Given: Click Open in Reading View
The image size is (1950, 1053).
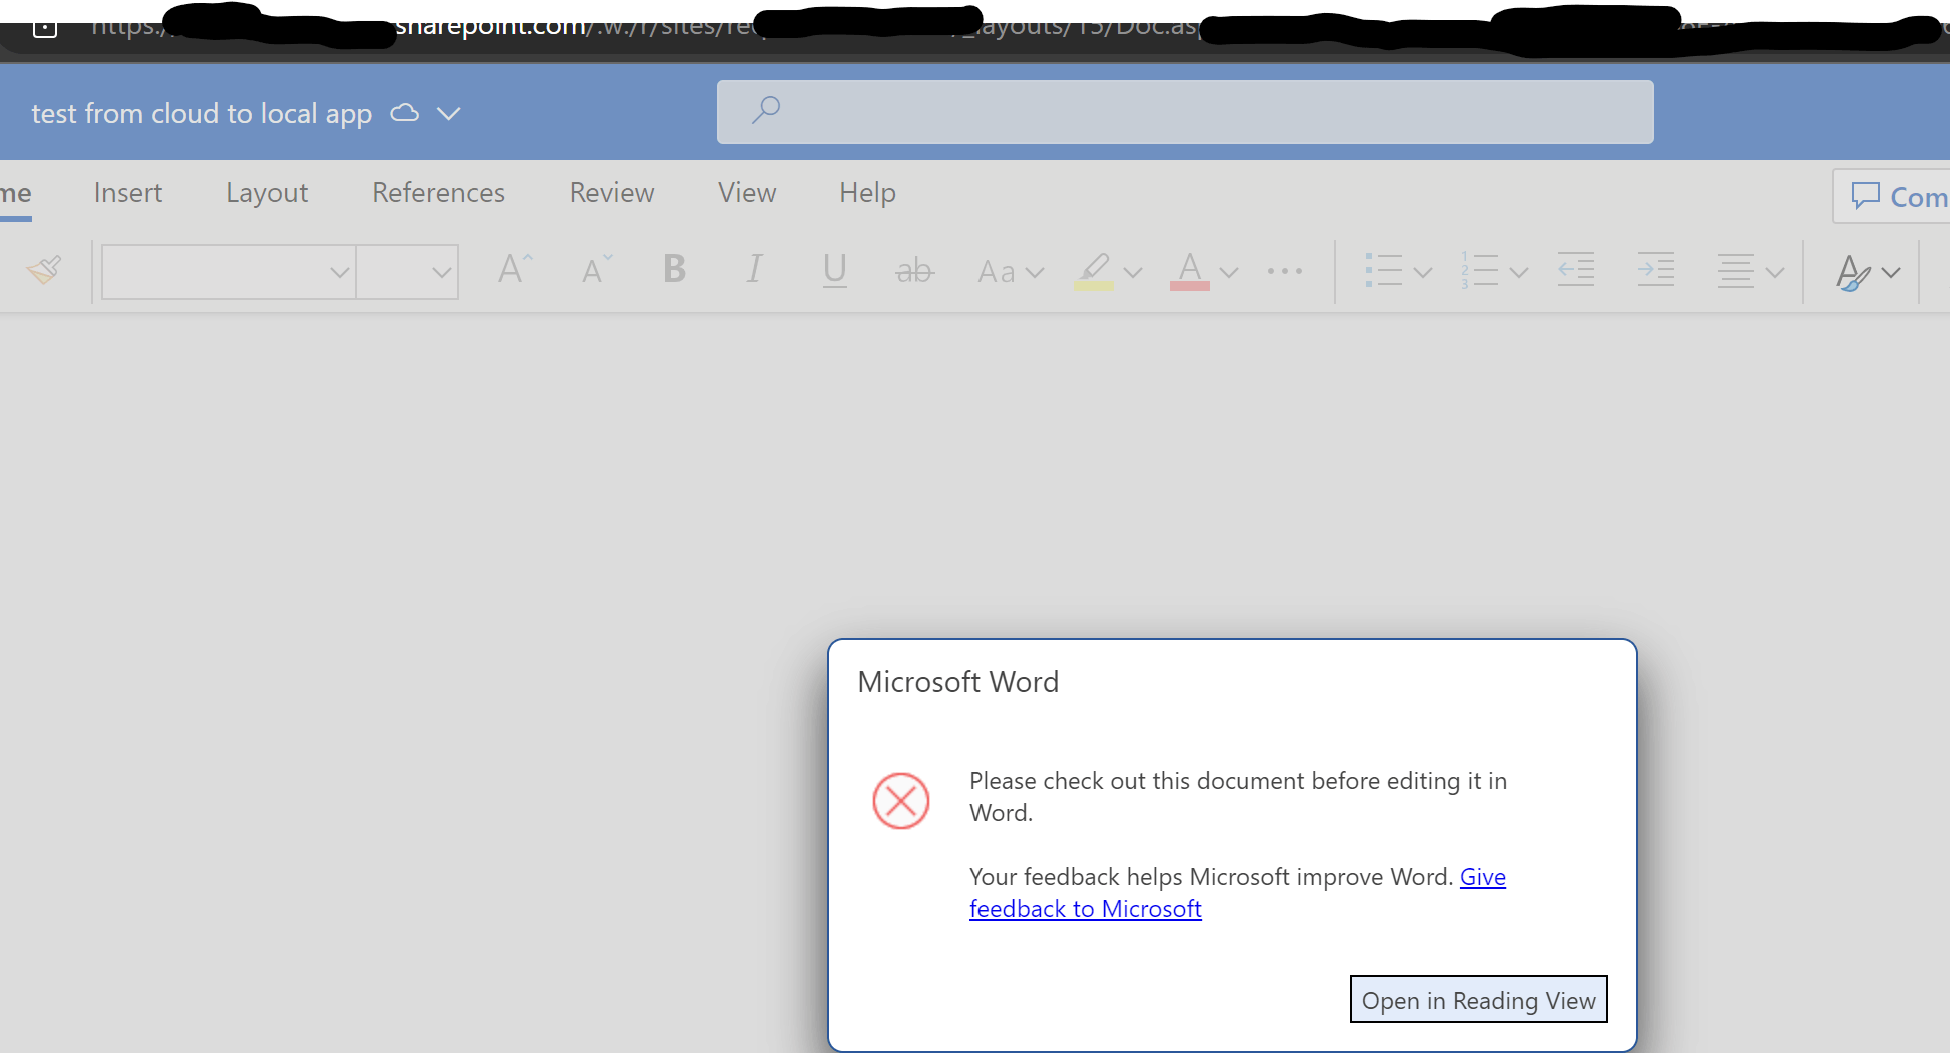Looking at the screenshot, I should pyautogui.click(x=1478, y=999).
